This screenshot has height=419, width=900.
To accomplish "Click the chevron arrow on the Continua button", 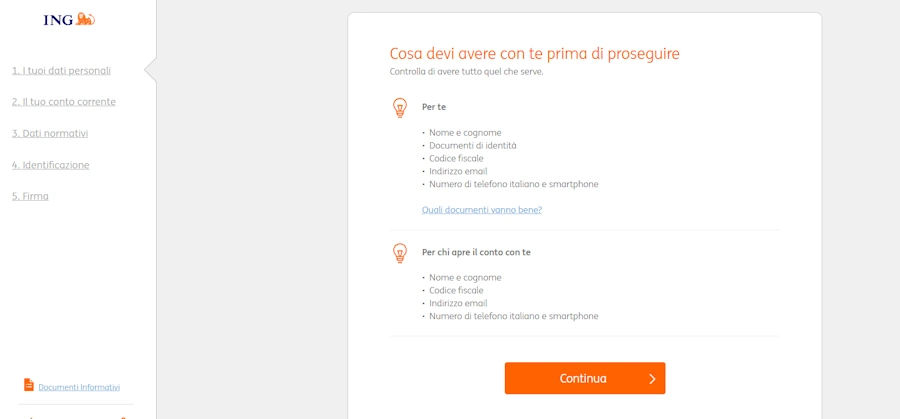I will coord(652,379).
